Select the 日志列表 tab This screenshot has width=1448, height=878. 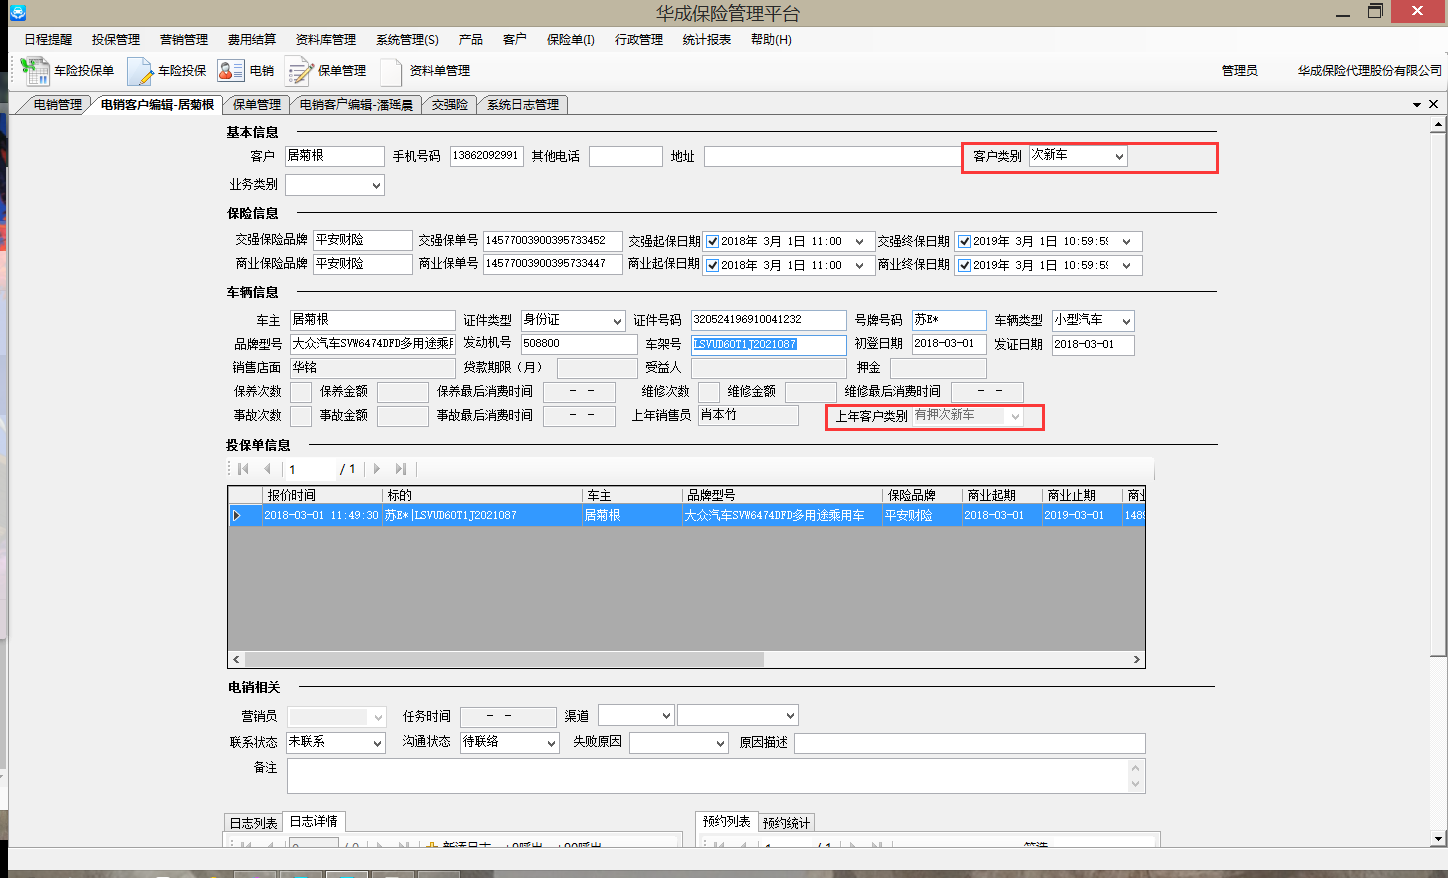(253, 823)
